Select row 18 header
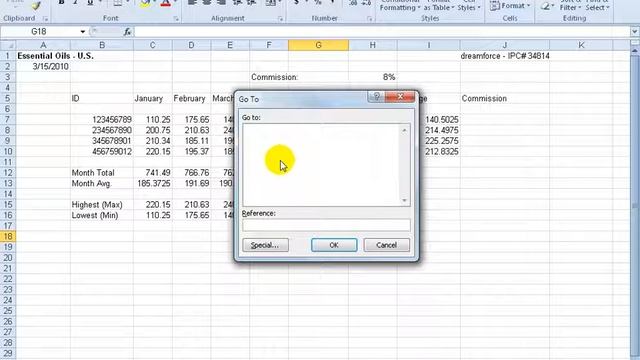Screen dimensions: 640x360 (x=8, y=236)
